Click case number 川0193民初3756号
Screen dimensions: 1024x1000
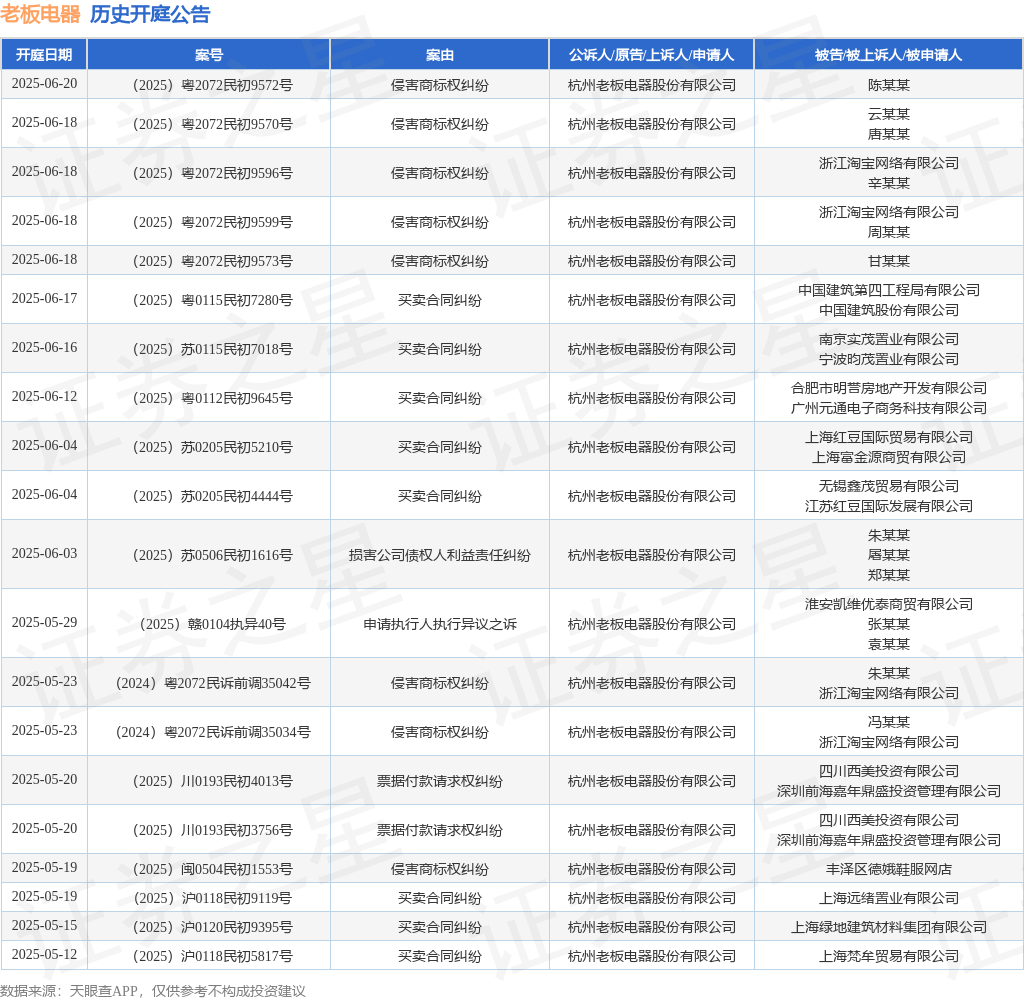212,830
